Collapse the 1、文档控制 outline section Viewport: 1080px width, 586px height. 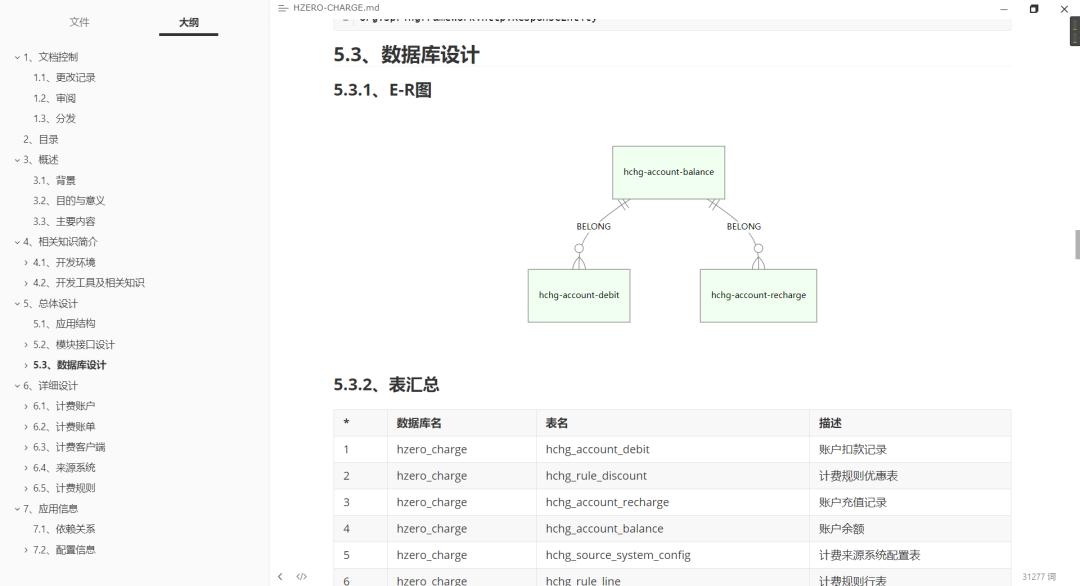(x=17, y=57)
